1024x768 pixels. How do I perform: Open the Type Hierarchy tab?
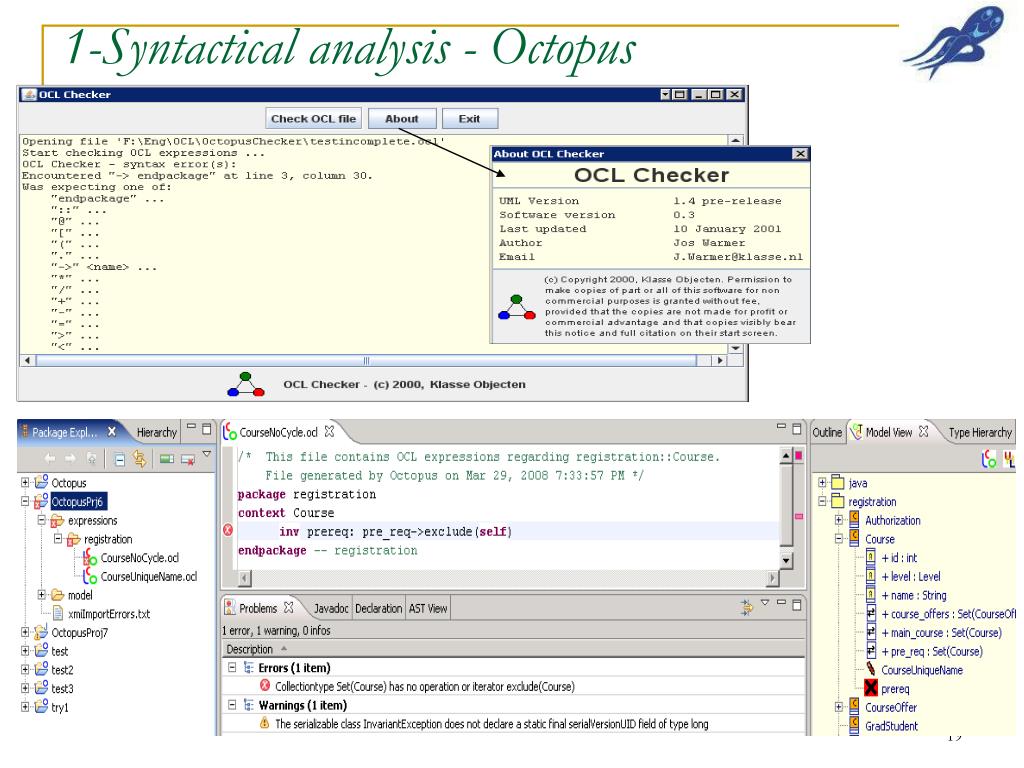(x=980, y=432)
